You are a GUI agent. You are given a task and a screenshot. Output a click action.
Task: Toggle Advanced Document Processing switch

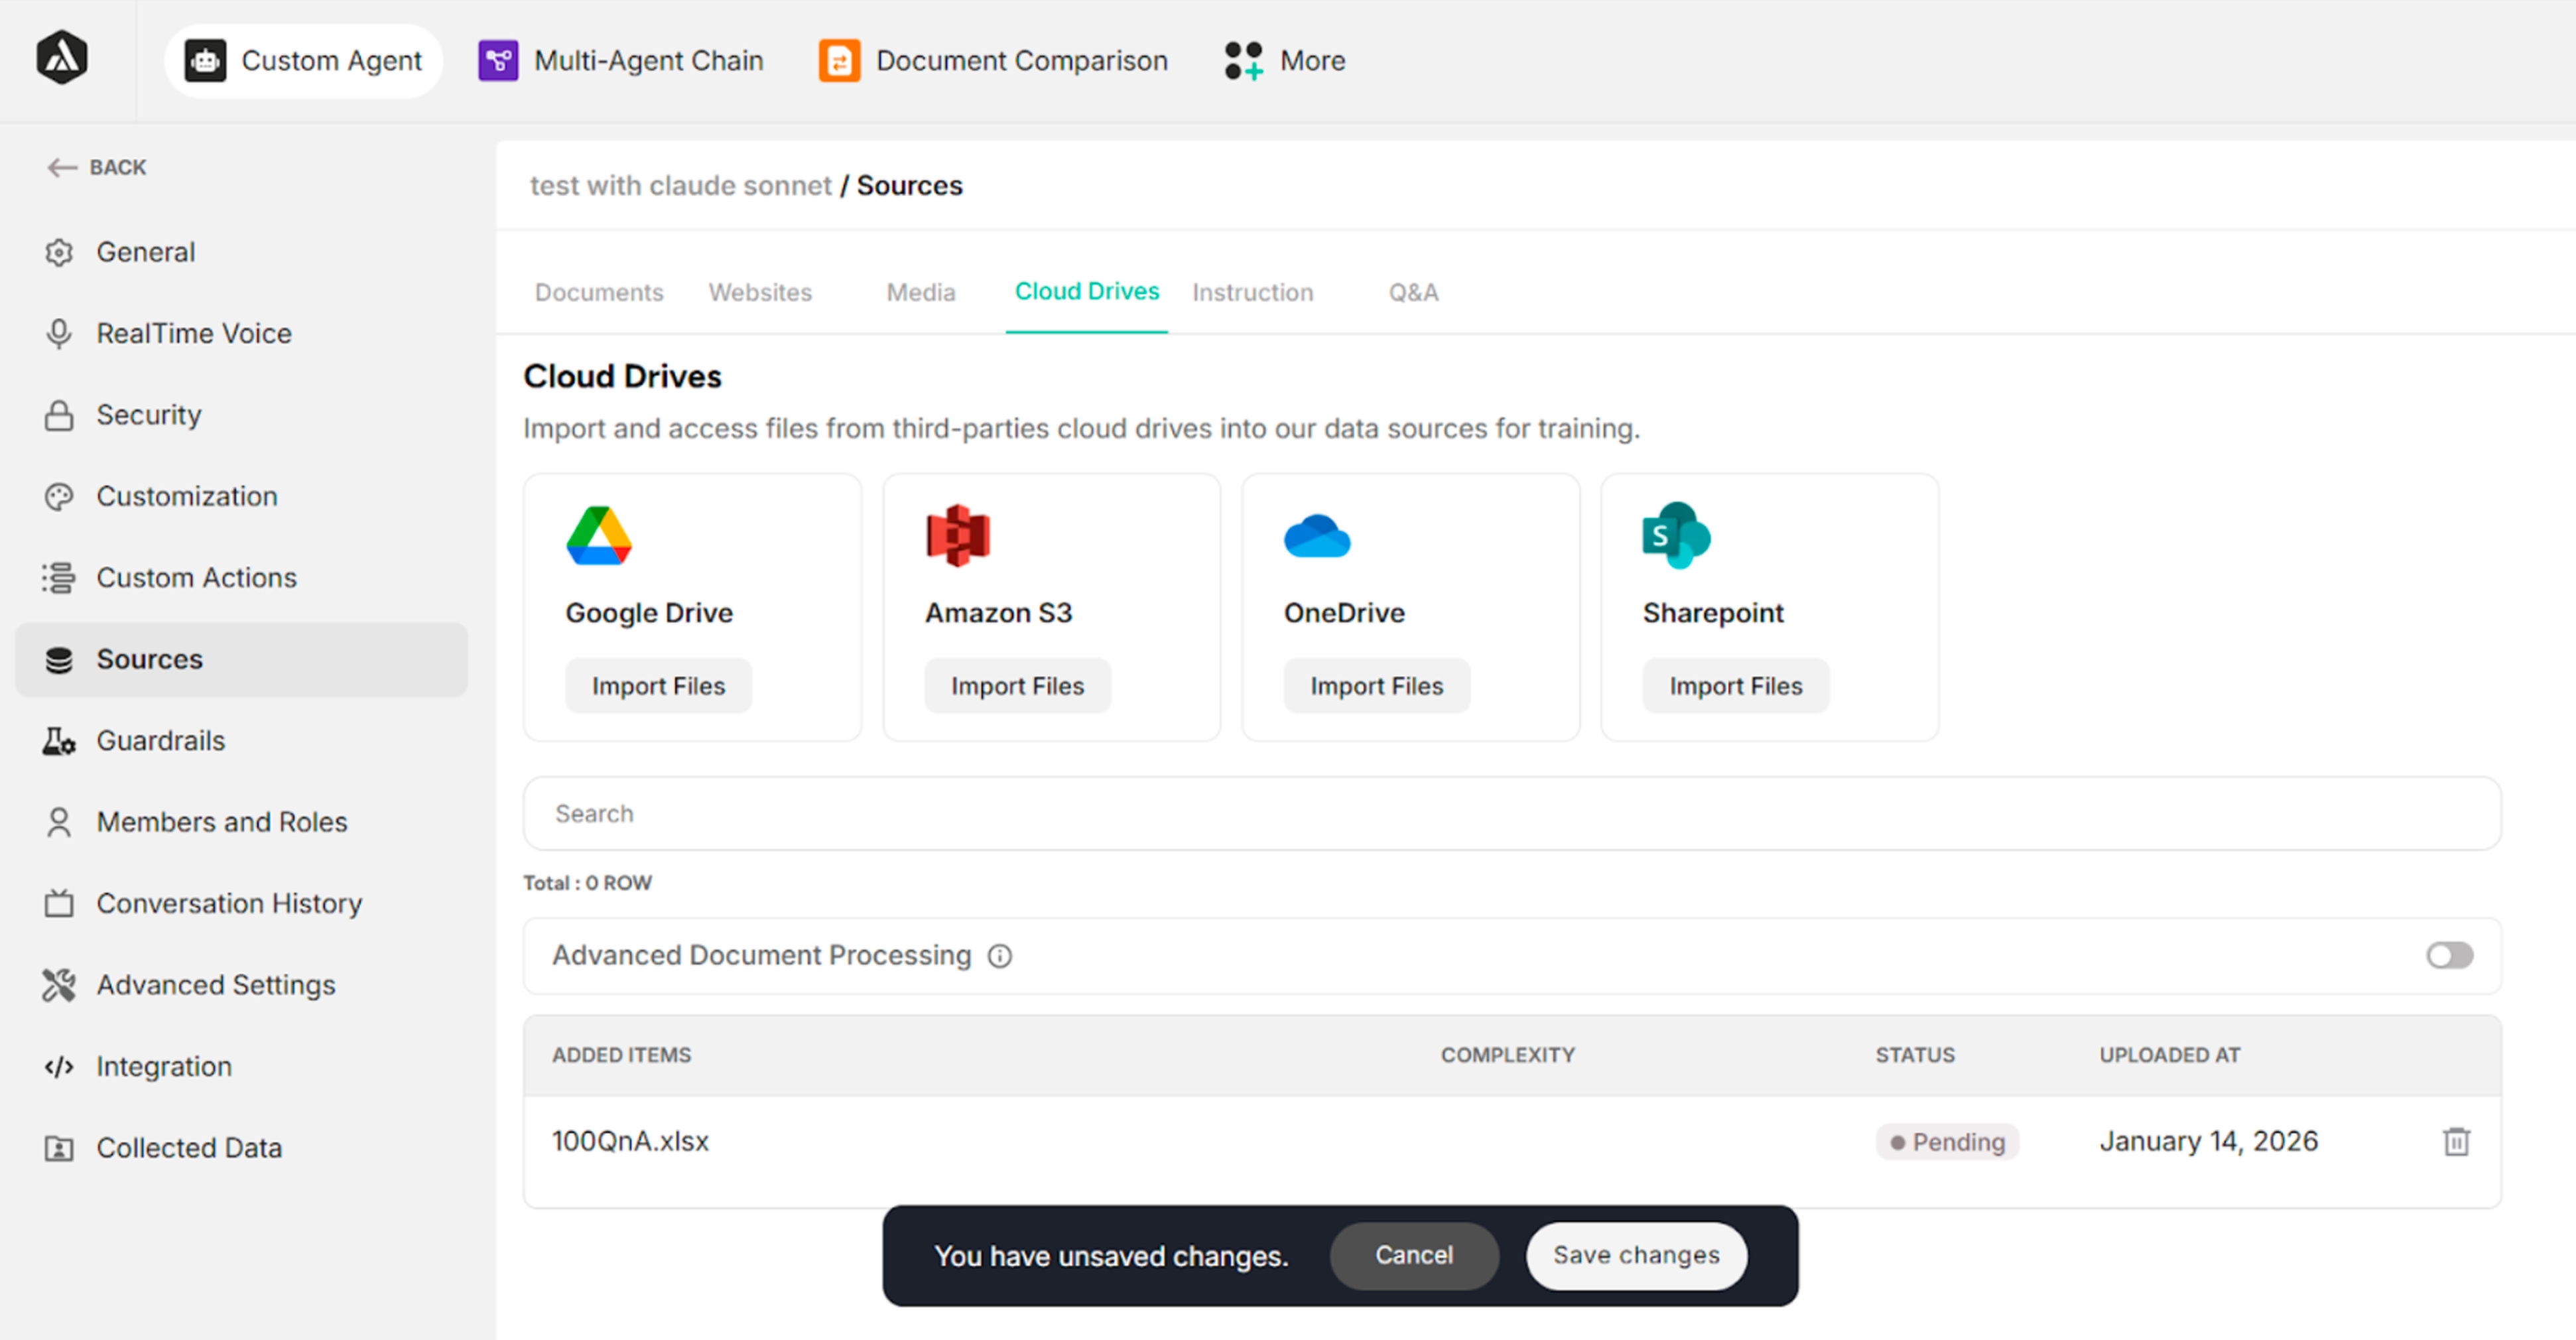point(2449,956)
